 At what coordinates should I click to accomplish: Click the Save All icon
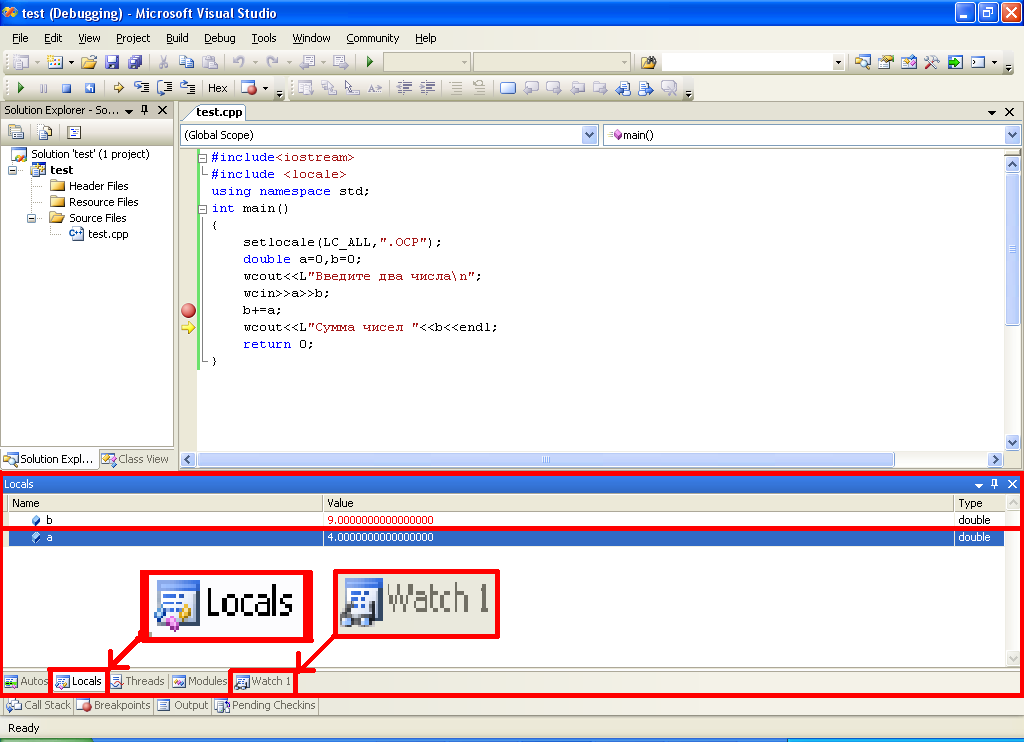pos(135,62)
